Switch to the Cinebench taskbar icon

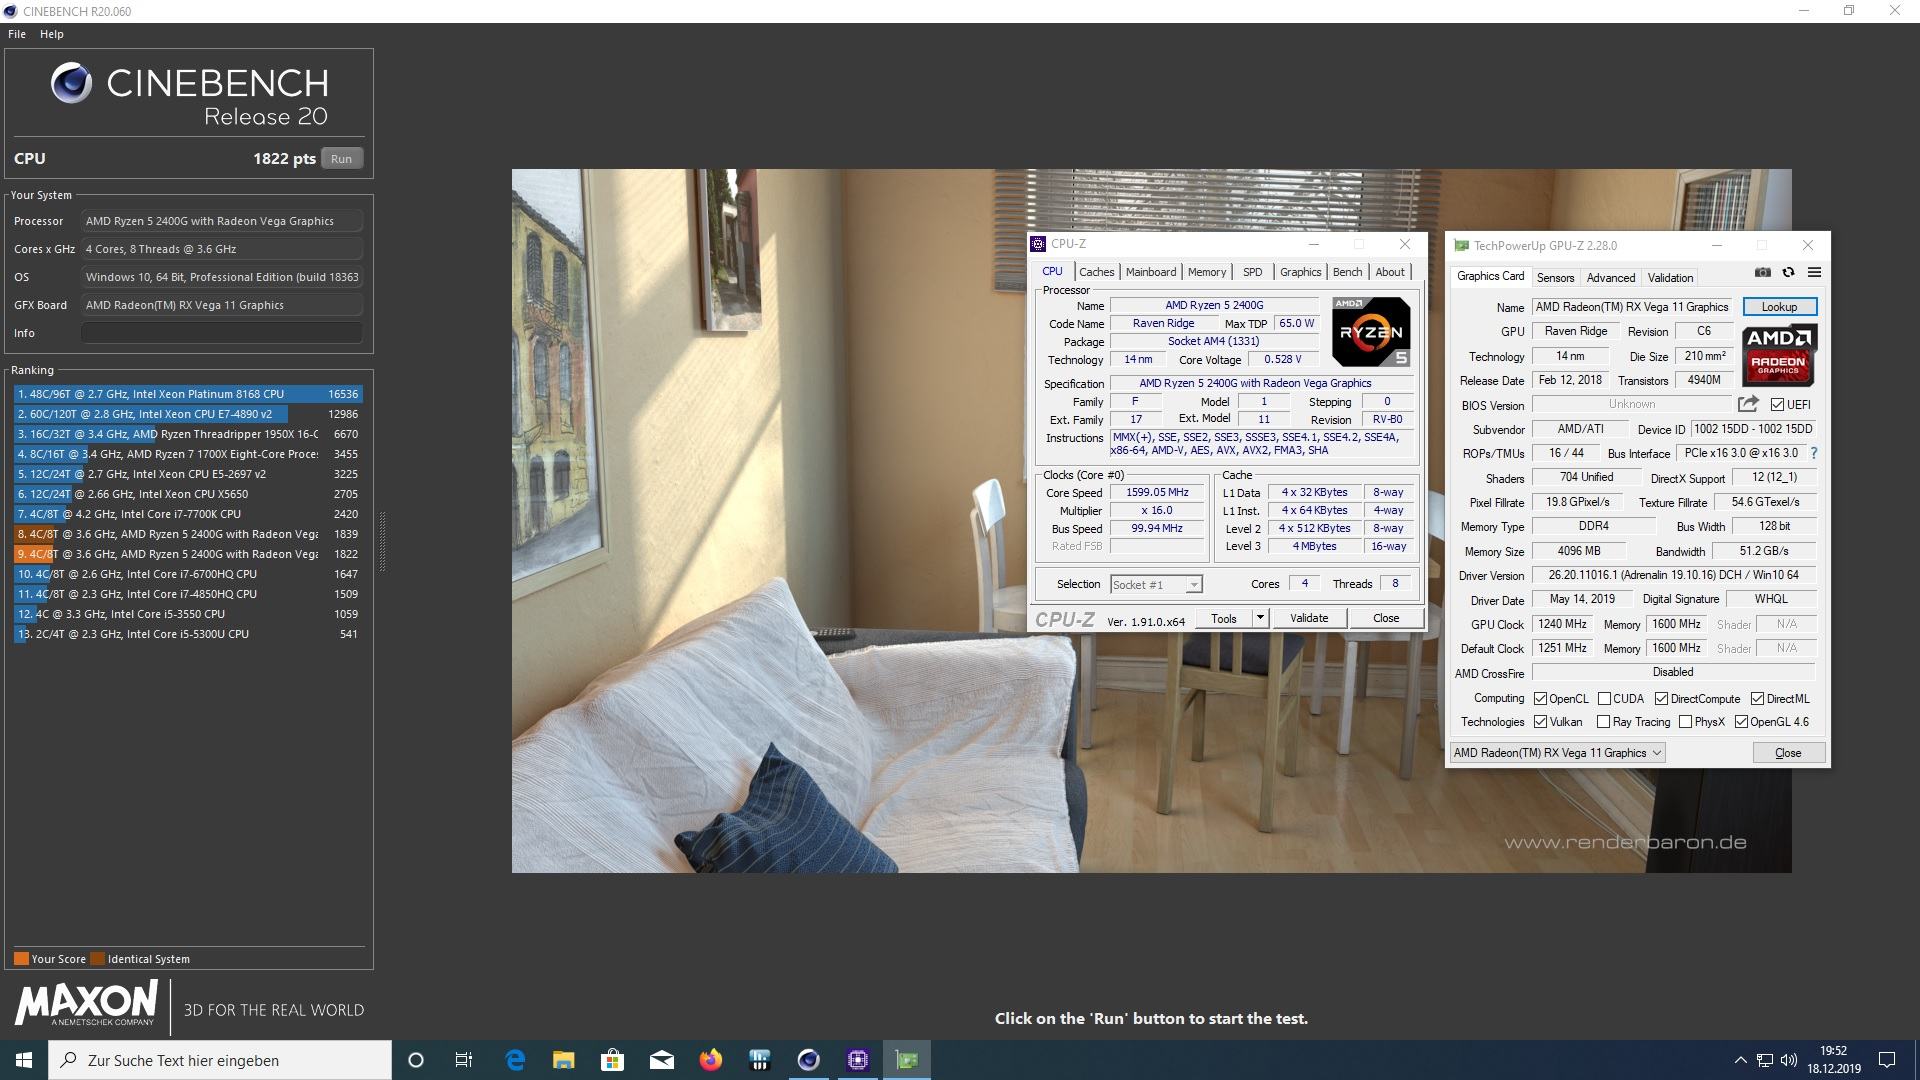(809, 1060)
